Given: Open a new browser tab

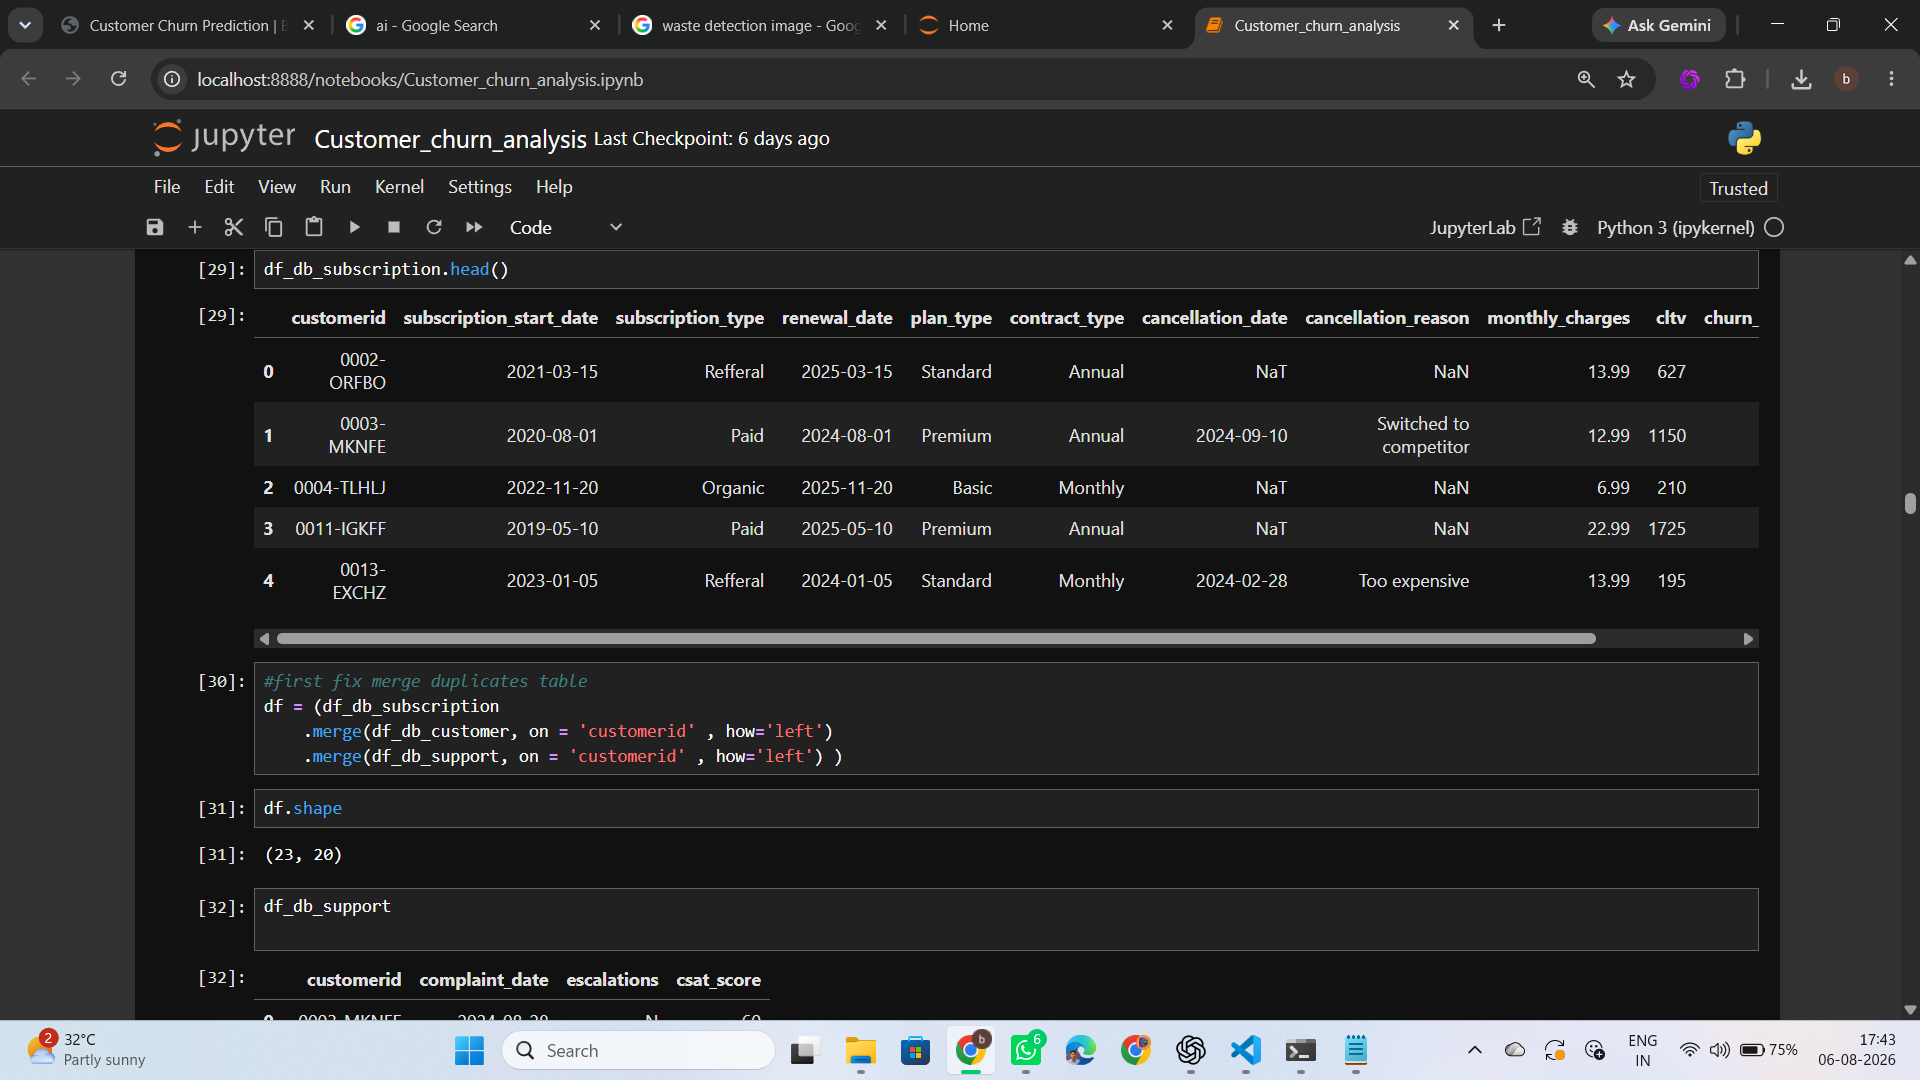Looking at the screenshot, I should pos(1499,25).
